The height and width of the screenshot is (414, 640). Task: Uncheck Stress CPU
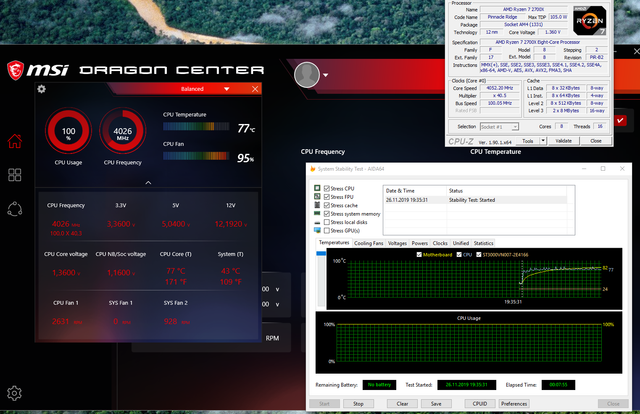tap(327, 189)
